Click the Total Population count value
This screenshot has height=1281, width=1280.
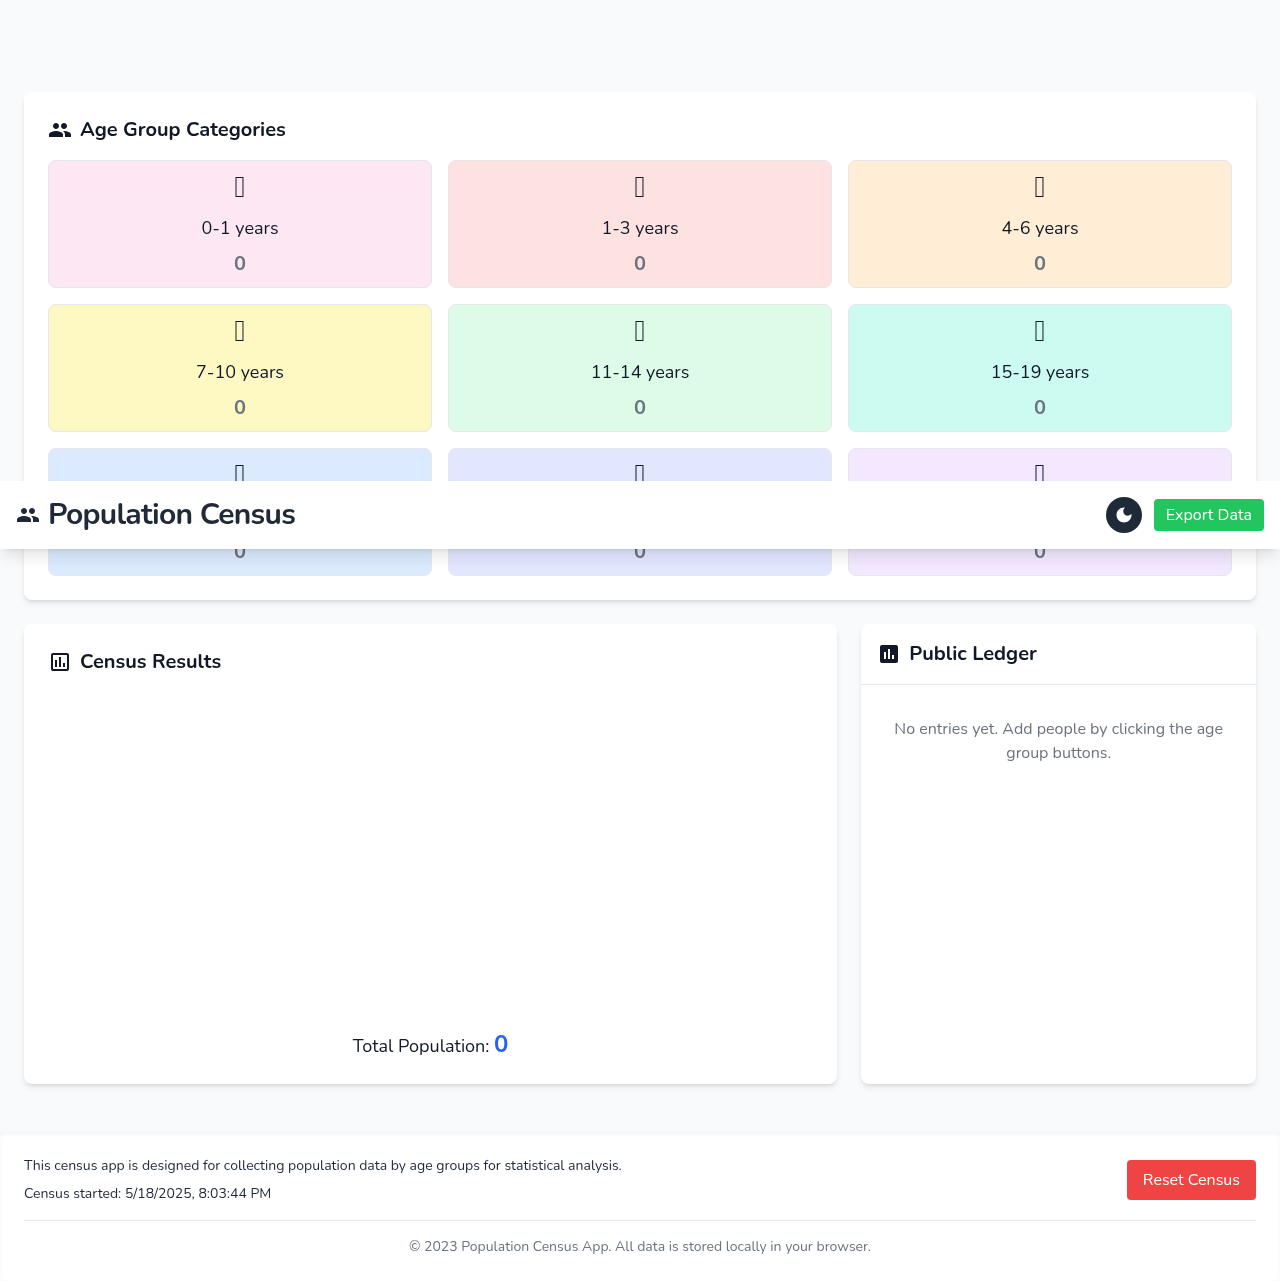pyautogui.click(x=501, y=1044)
